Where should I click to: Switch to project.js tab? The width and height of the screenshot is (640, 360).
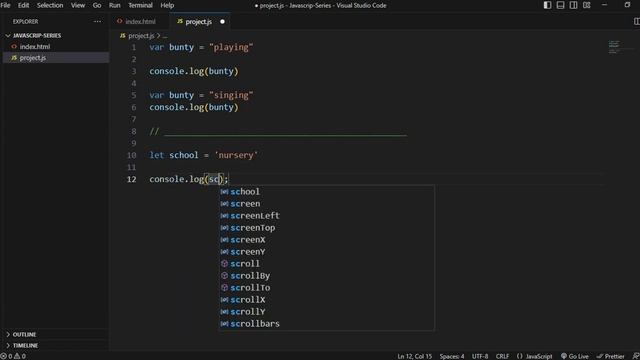pyautogui.click(x=200, y=22)
